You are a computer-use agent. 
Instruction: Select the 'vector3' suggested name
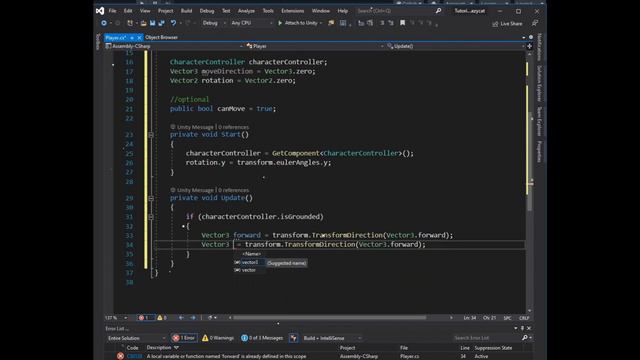pos(249,262)
